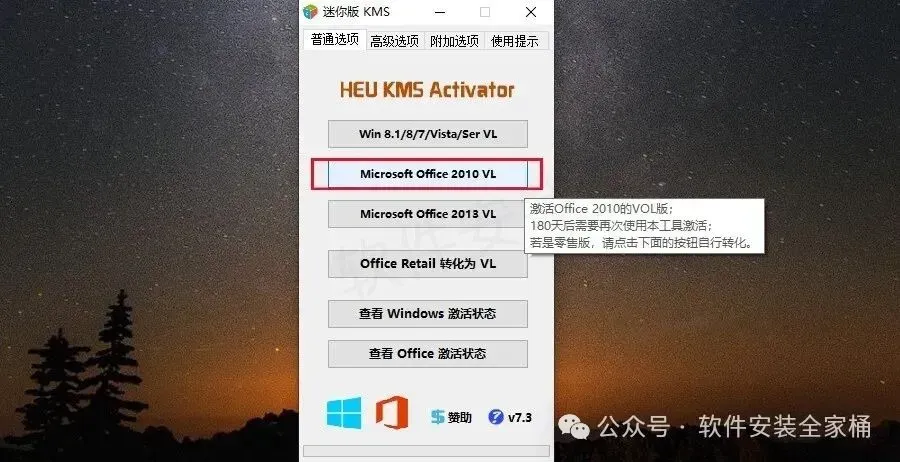Open the 赞助 sponsor dollar icon
This screenshot has height=462, width=900.
point(438,417)
